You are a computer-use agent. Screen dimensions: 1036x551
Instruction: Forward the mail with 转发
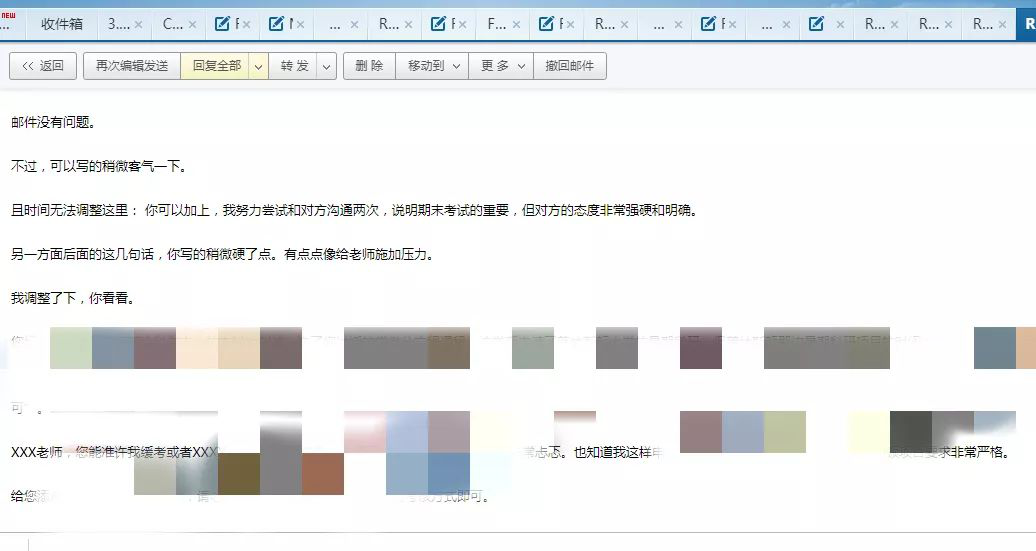pos(295,66)
